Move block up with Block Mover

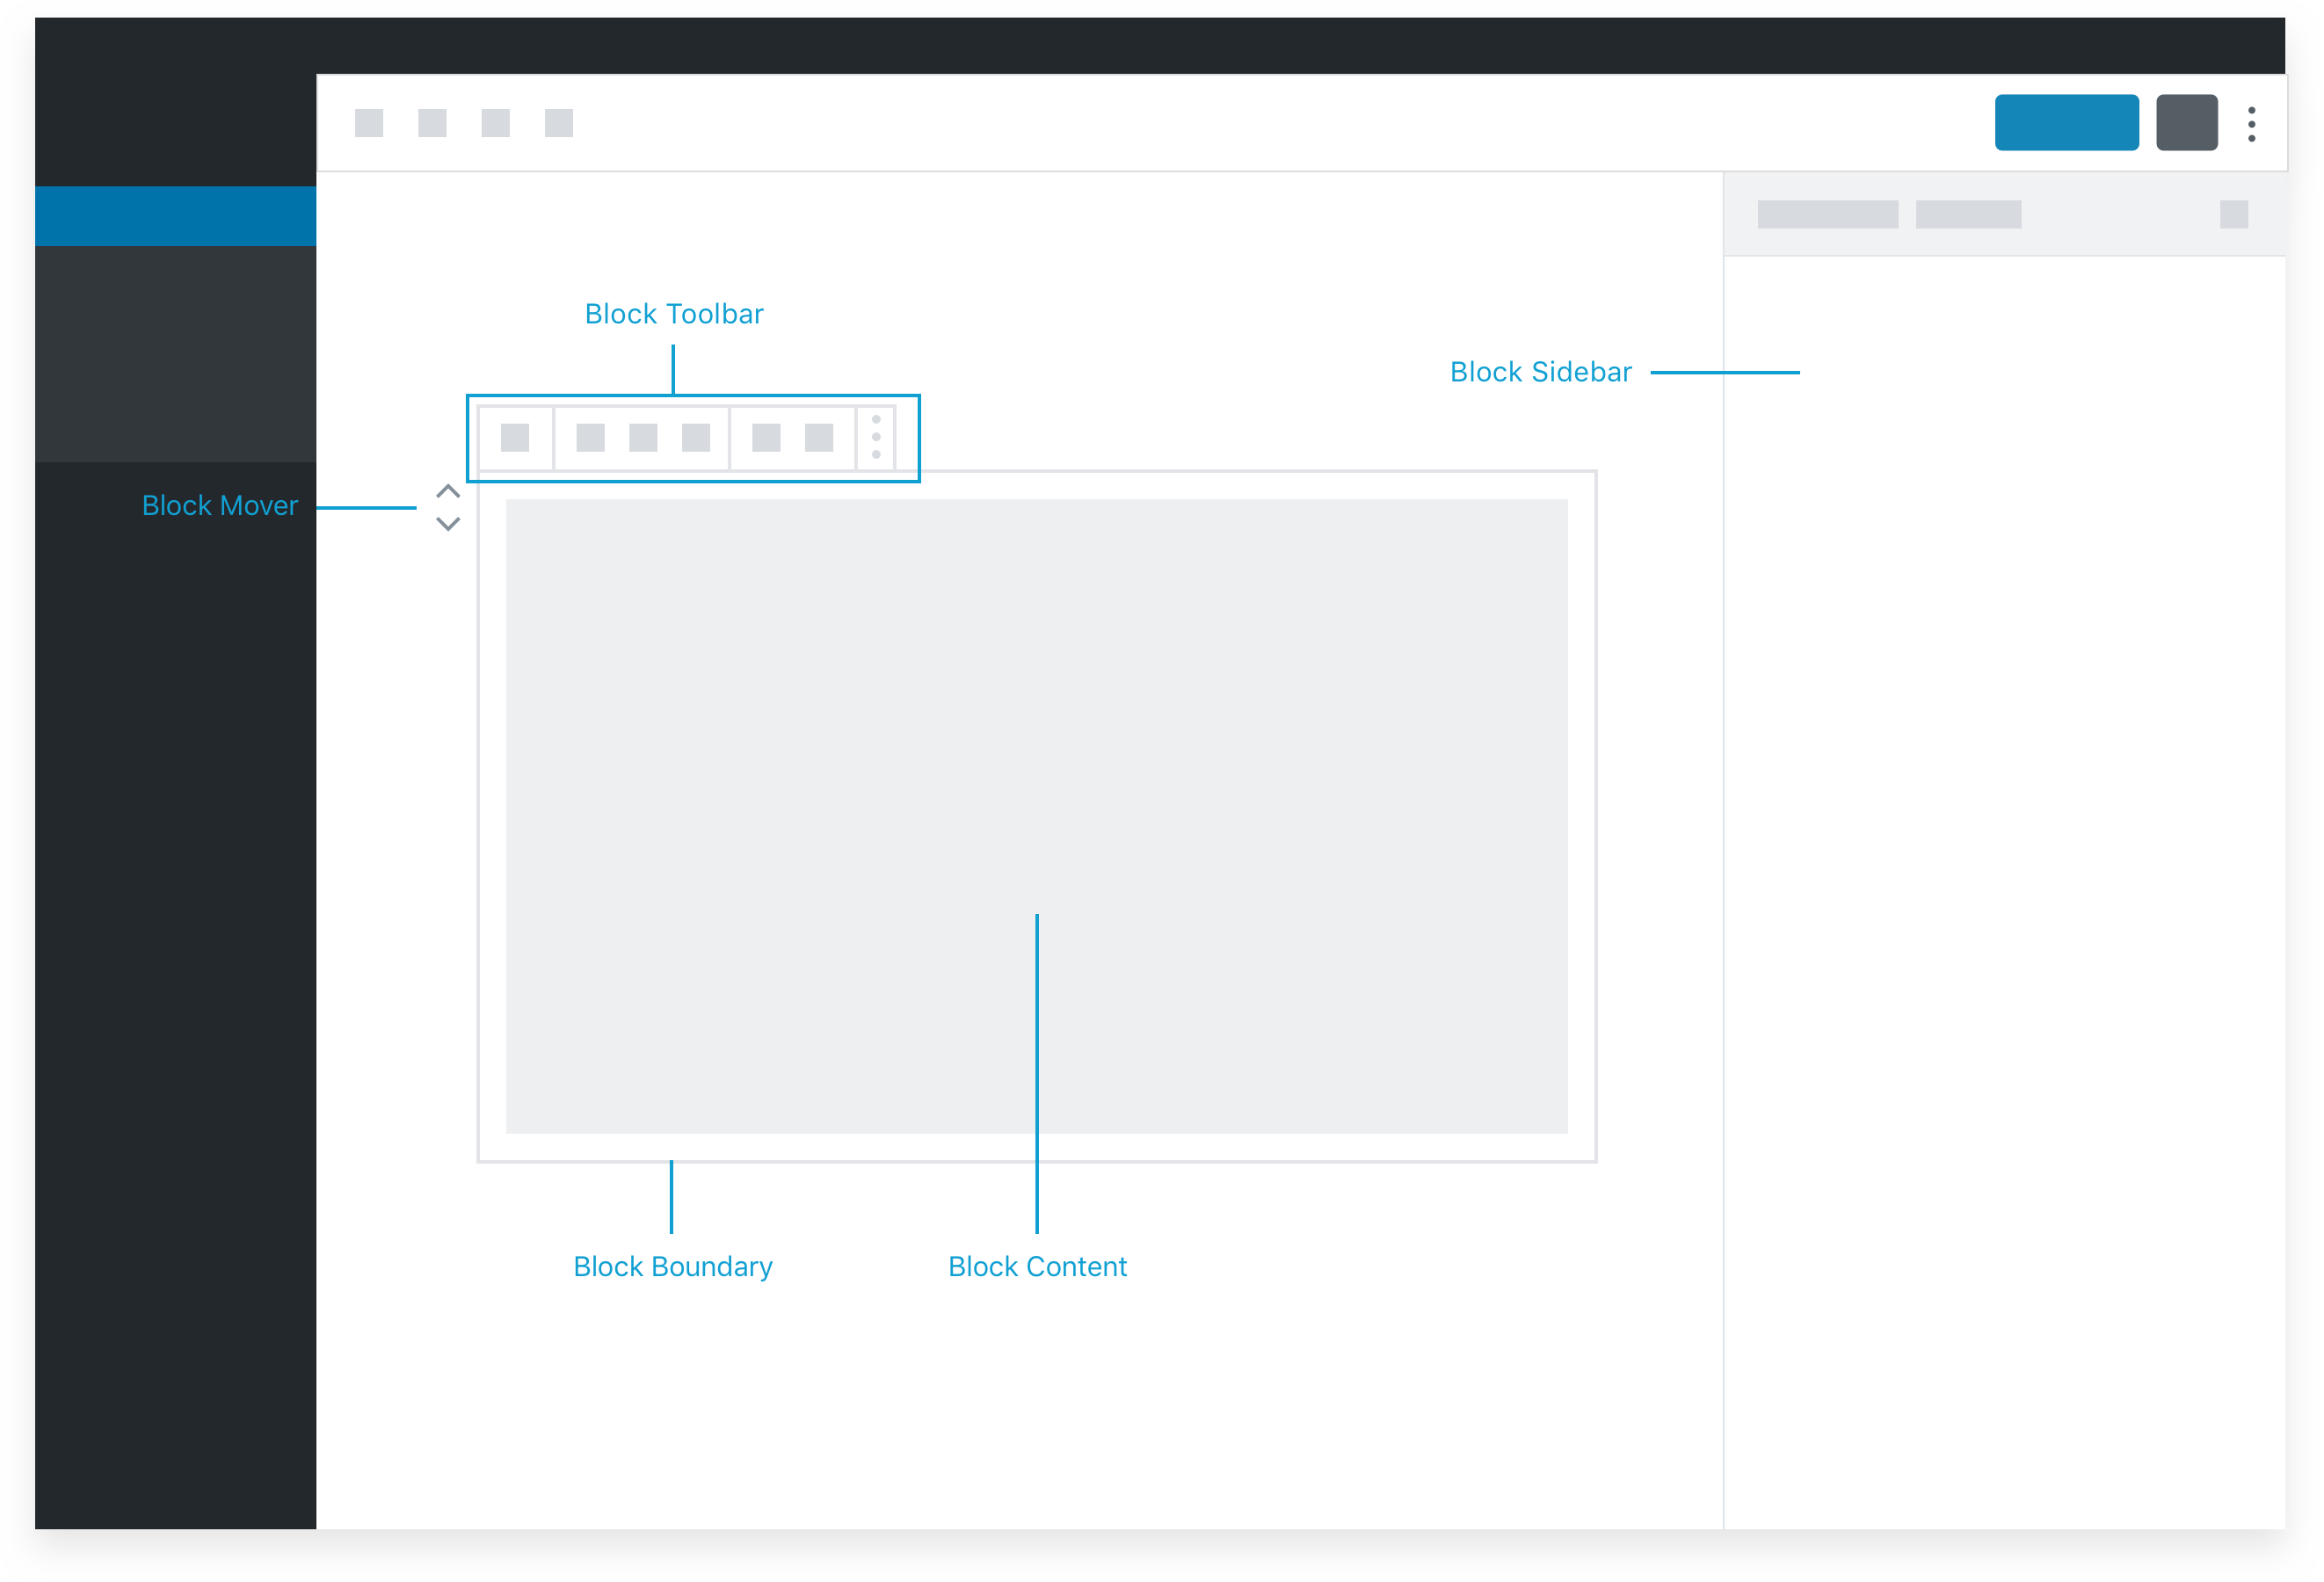pyautogui.click(x=448, y=490)
